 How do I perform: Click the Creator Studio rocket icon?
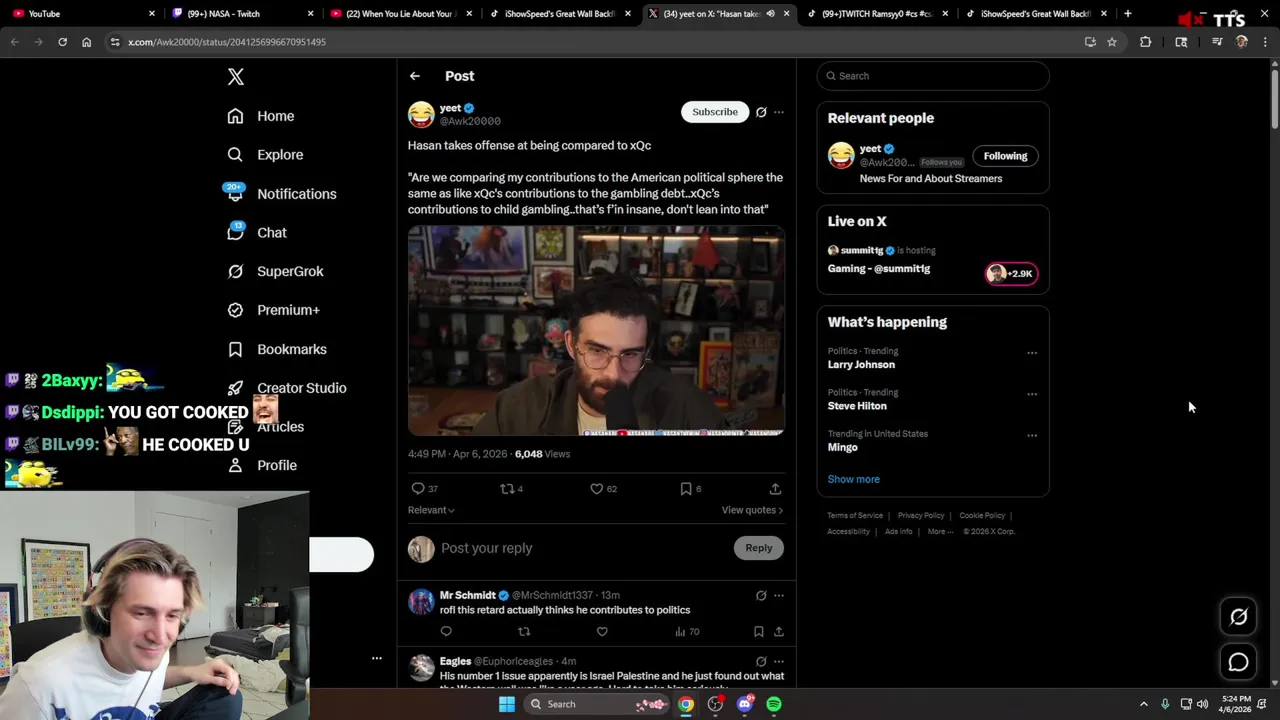(235, 388)
